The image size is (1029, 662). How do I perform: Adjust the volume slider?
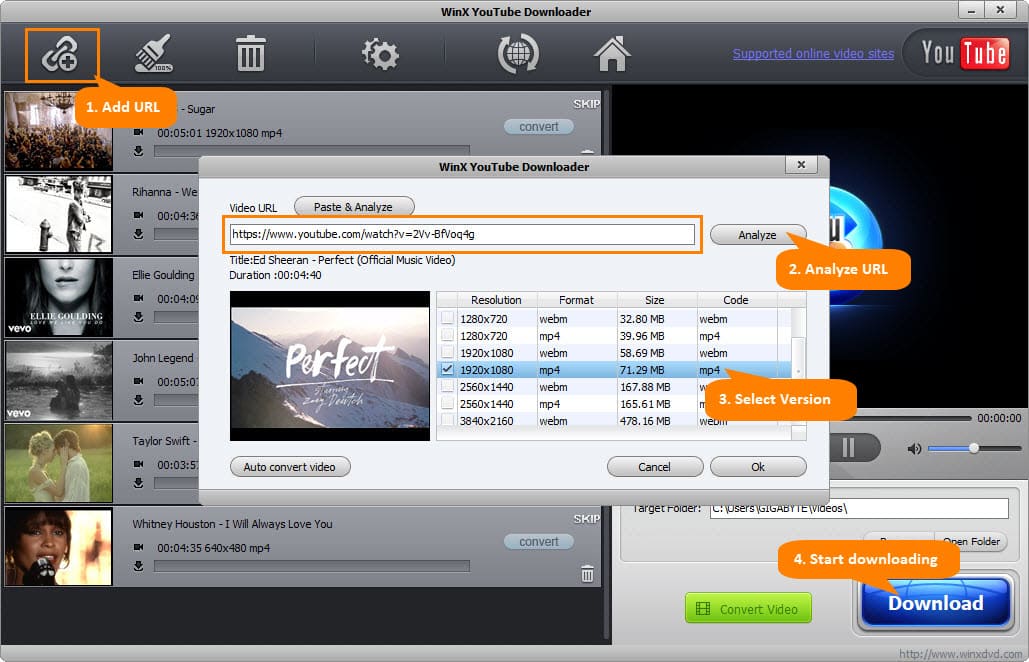point(975,448)
